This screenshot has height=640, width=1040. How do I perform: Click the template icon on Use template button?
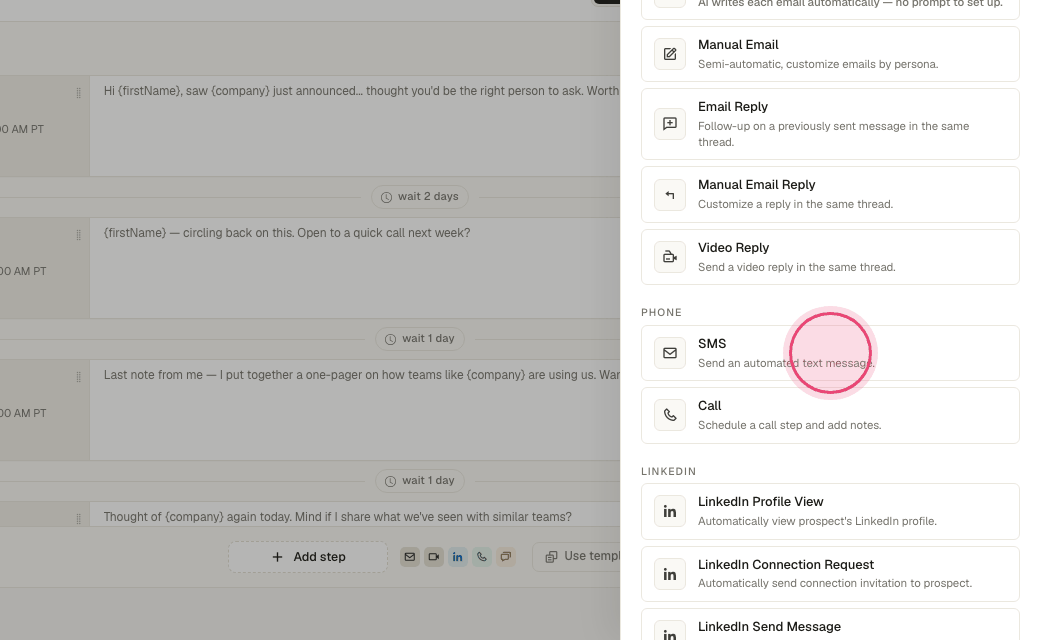[x=551, y=557]
